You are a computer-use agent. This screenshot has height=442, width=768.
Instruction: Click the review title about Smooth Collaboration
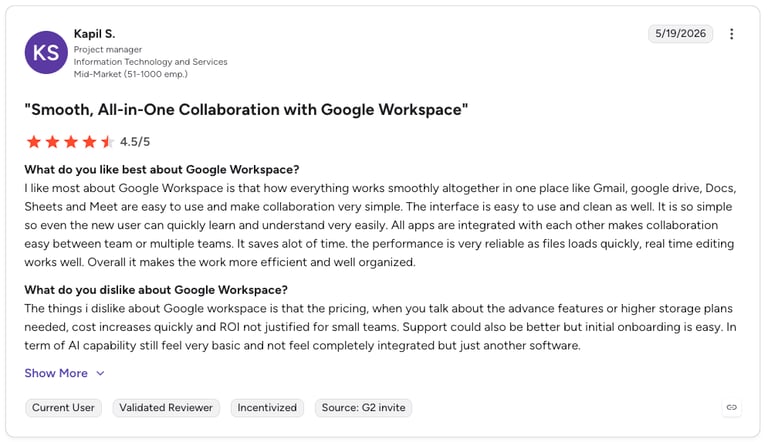pyautogui.click(x=246, y=109)
